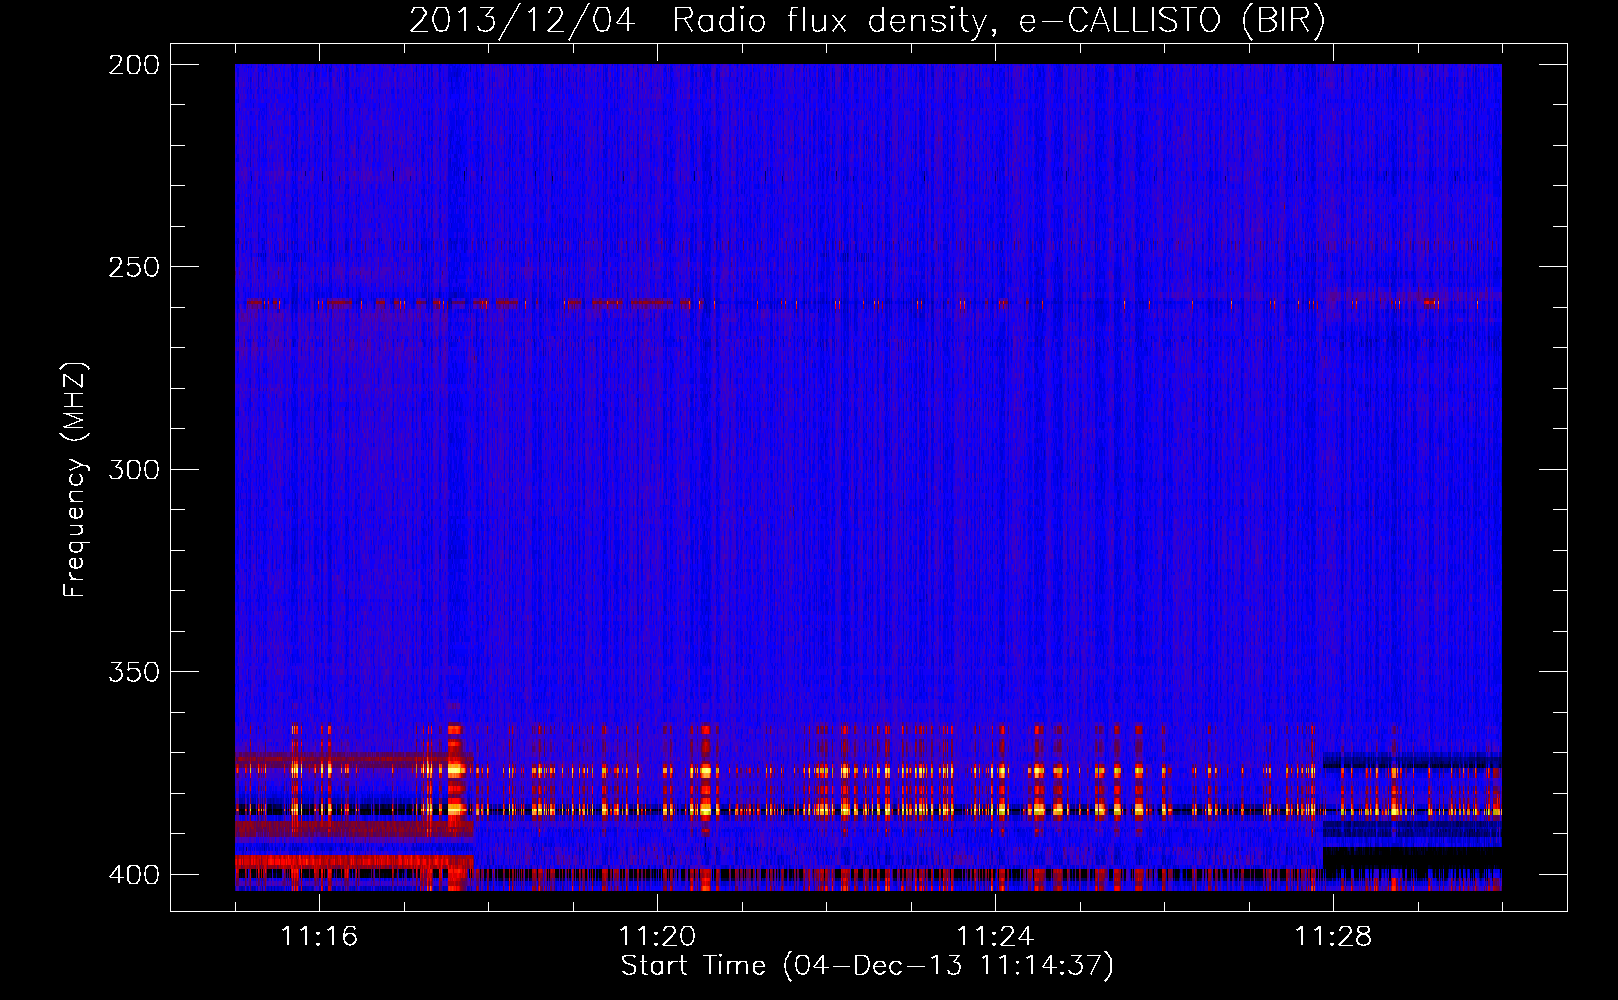This screenshot has width=1618, height=1000.
Task: Click the '350' frequency tick label
Action: click(133, 672)
